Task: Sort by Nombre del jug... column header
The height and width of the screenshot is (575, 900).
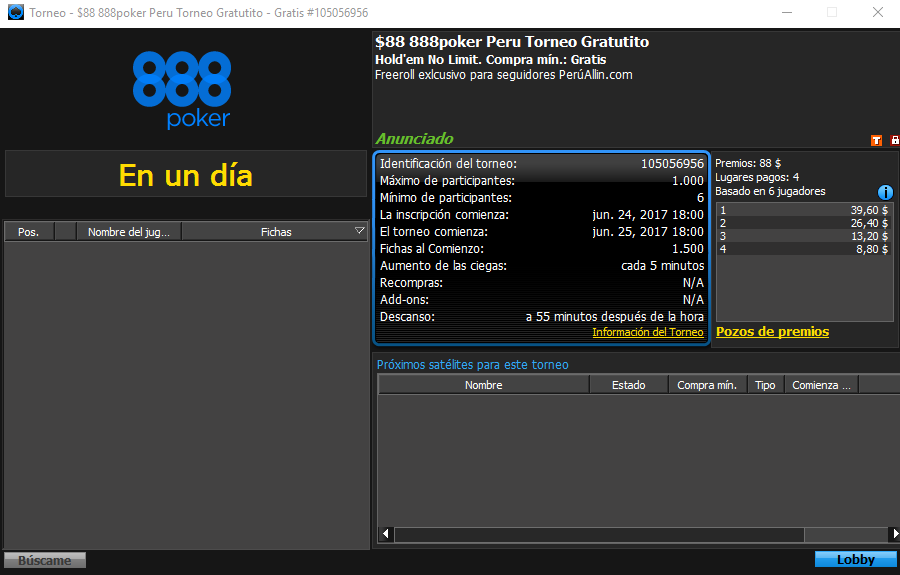Action: coord(129,232)
